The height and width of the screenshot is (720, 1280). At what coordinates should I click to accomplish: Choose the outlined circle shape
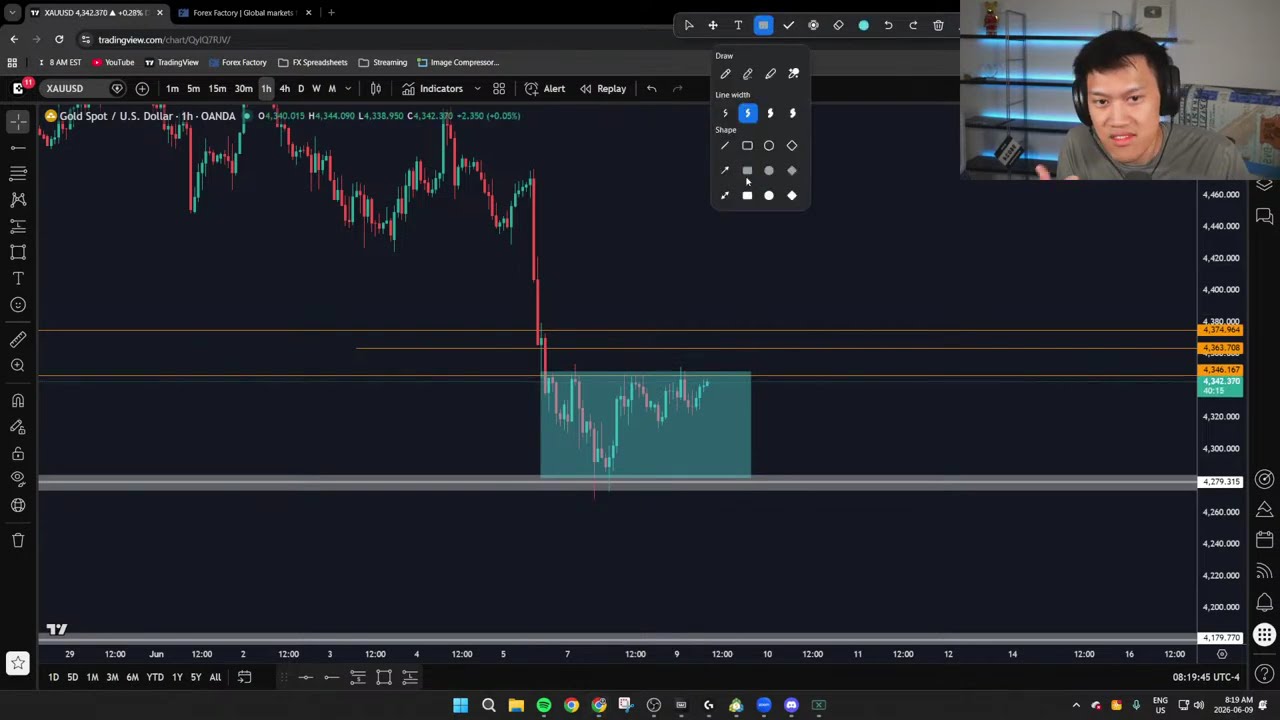(x=769, y=146)
